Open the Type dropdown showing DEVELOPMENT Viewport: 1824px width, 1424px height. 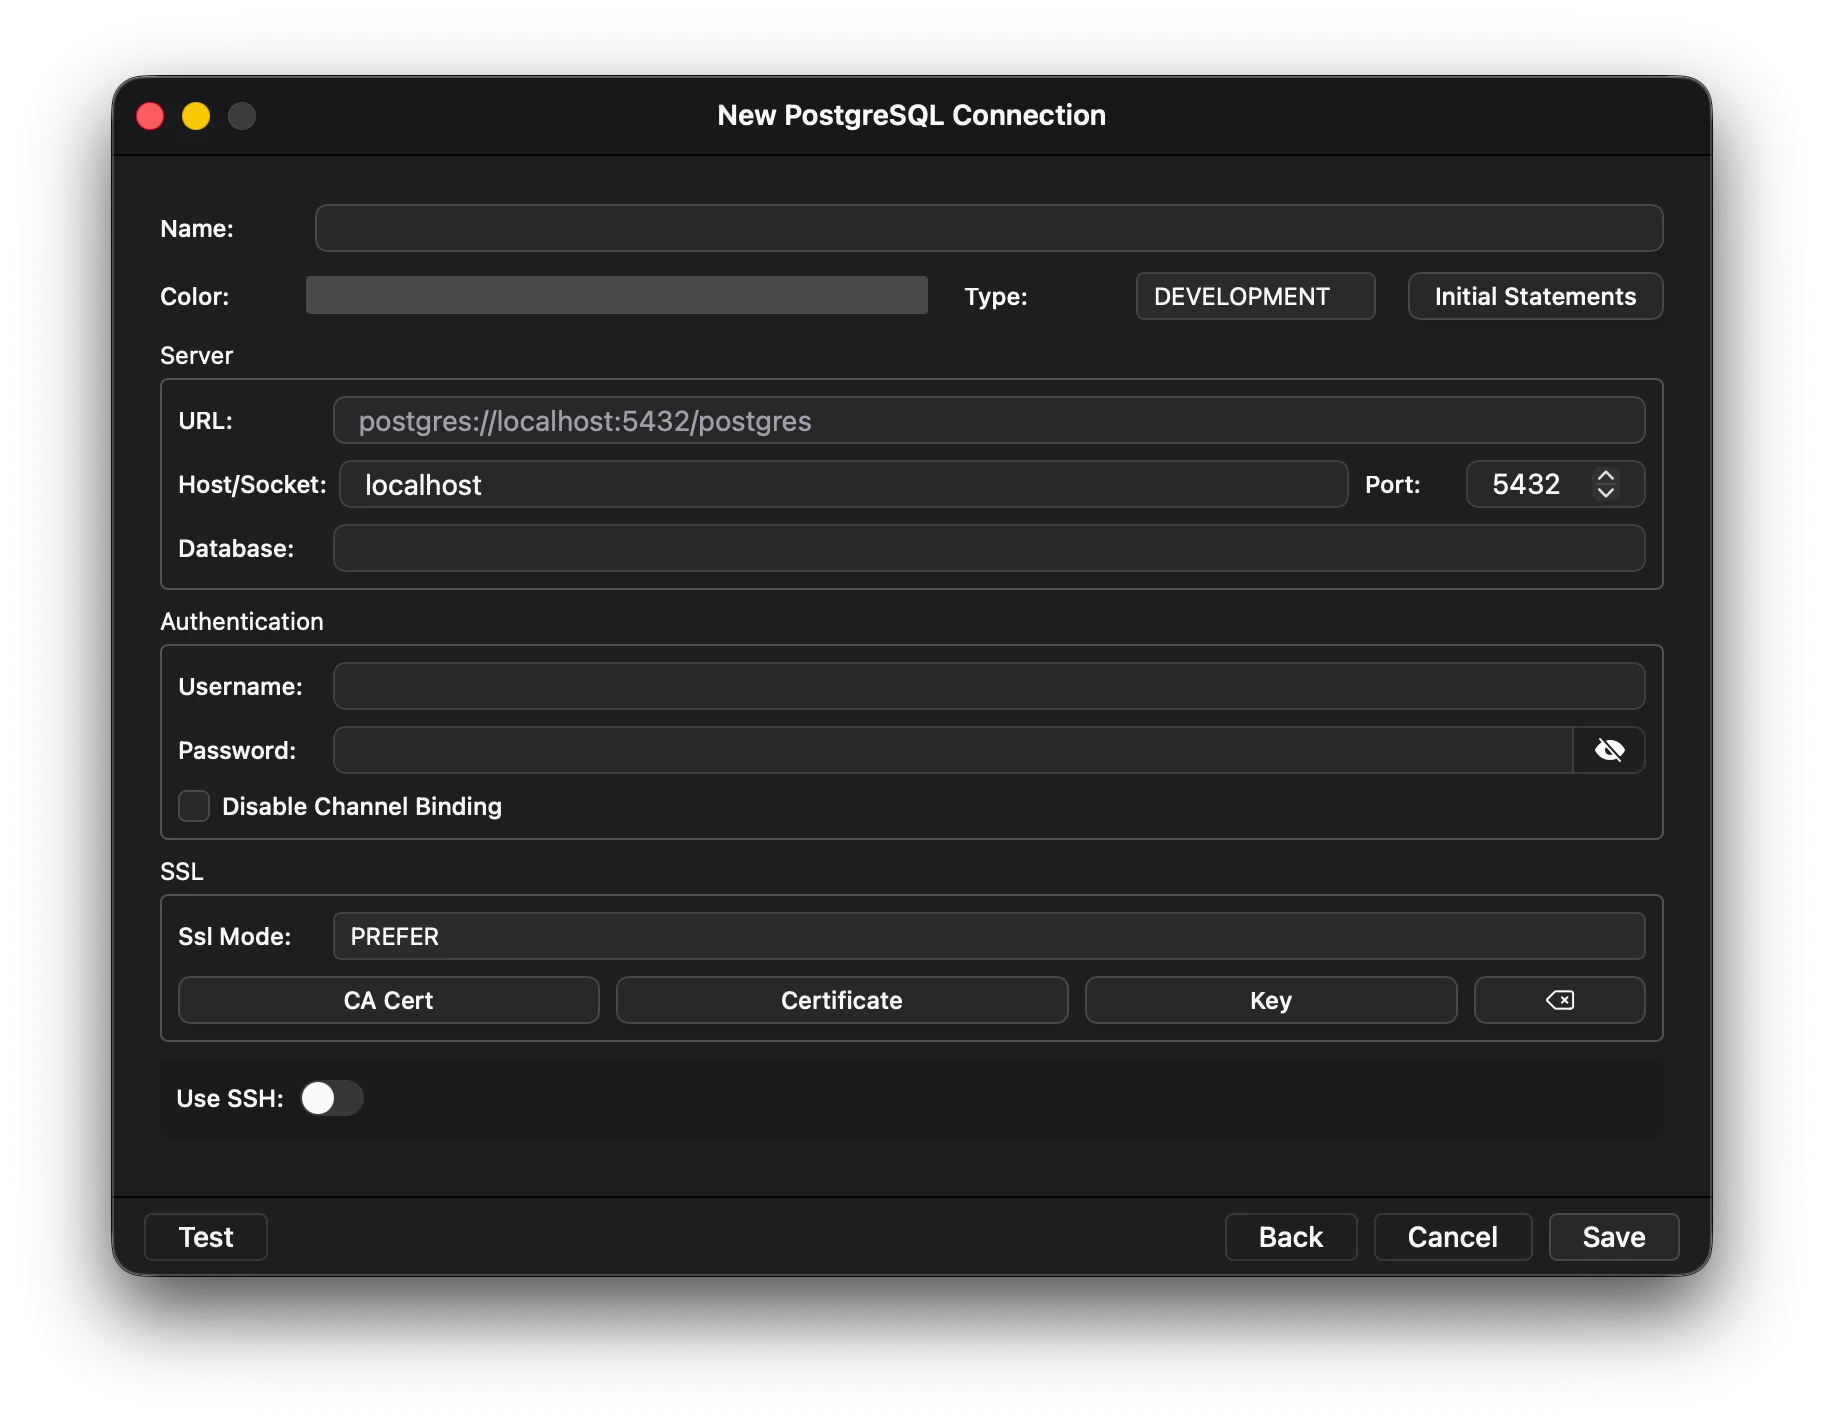[x=1255, y=296]
